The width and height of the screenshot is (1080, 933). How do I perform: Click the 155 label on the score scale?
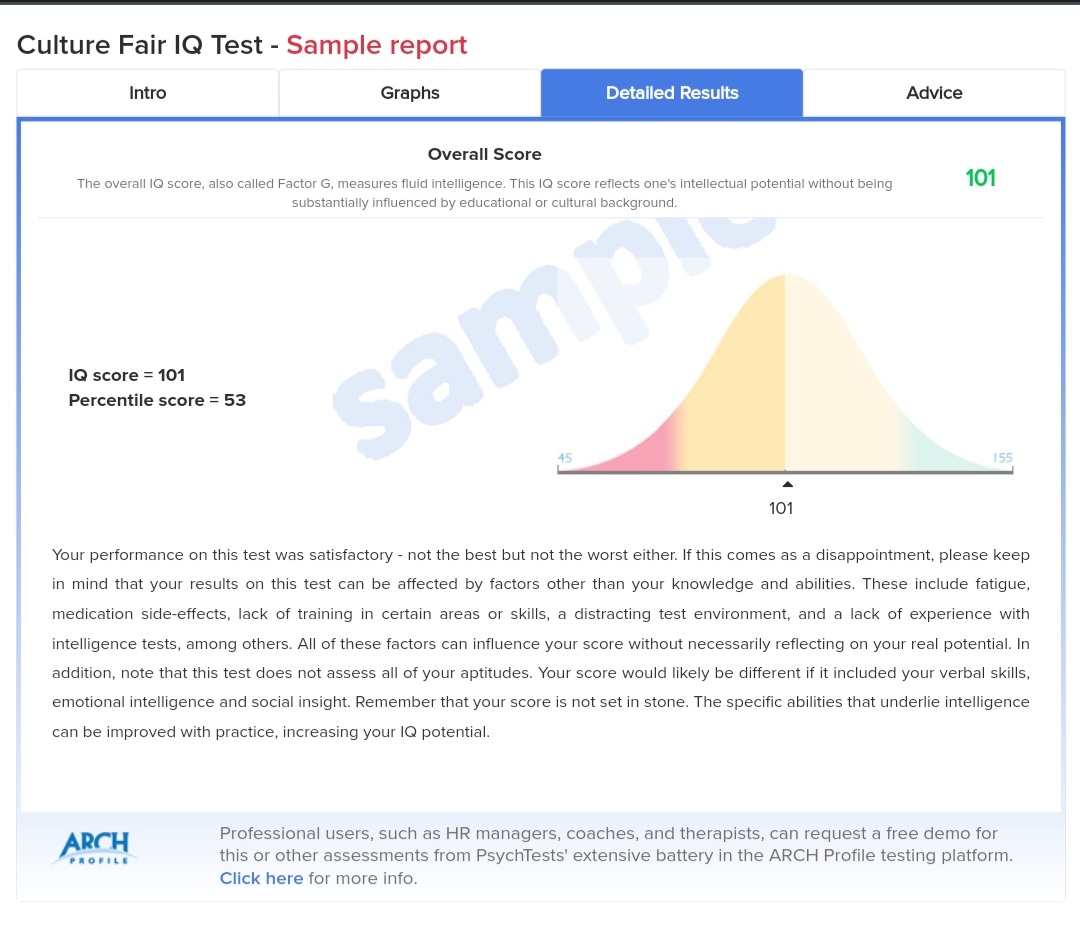point(1002,457)
